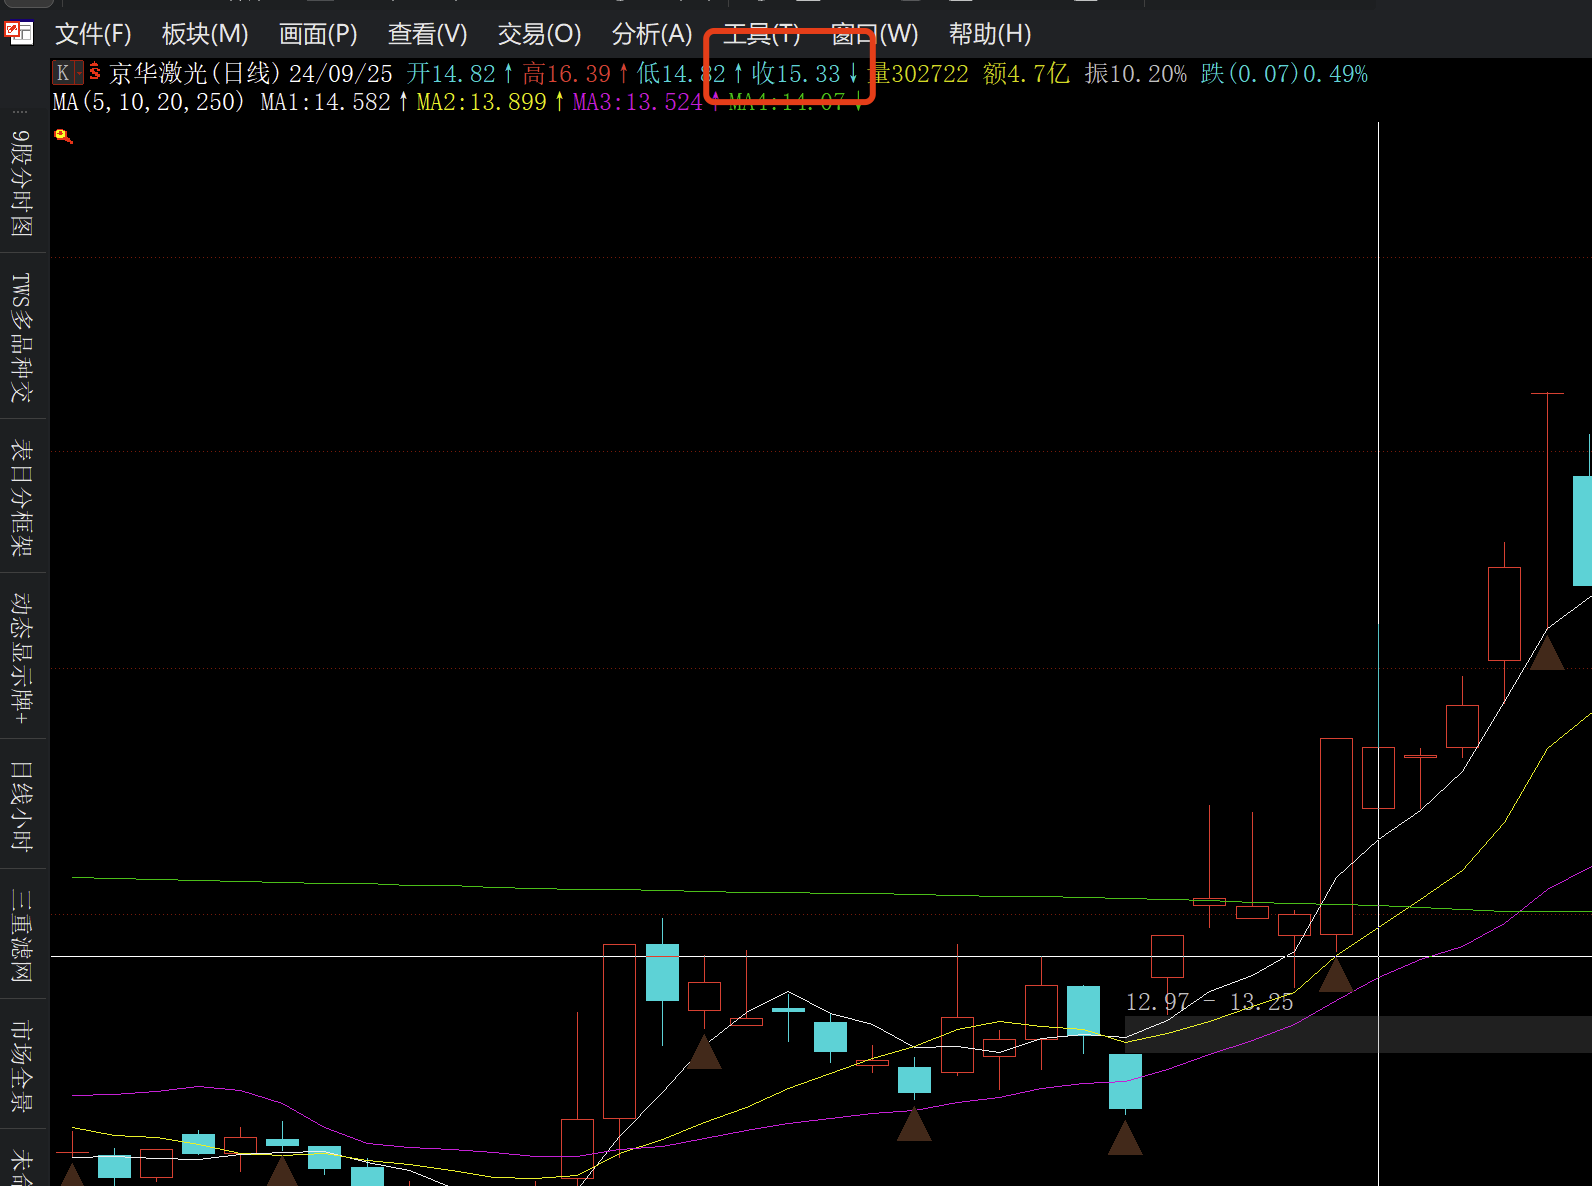Click the red S marker beside 京华激光
Screen dimensions: 1592x1186
95,72
